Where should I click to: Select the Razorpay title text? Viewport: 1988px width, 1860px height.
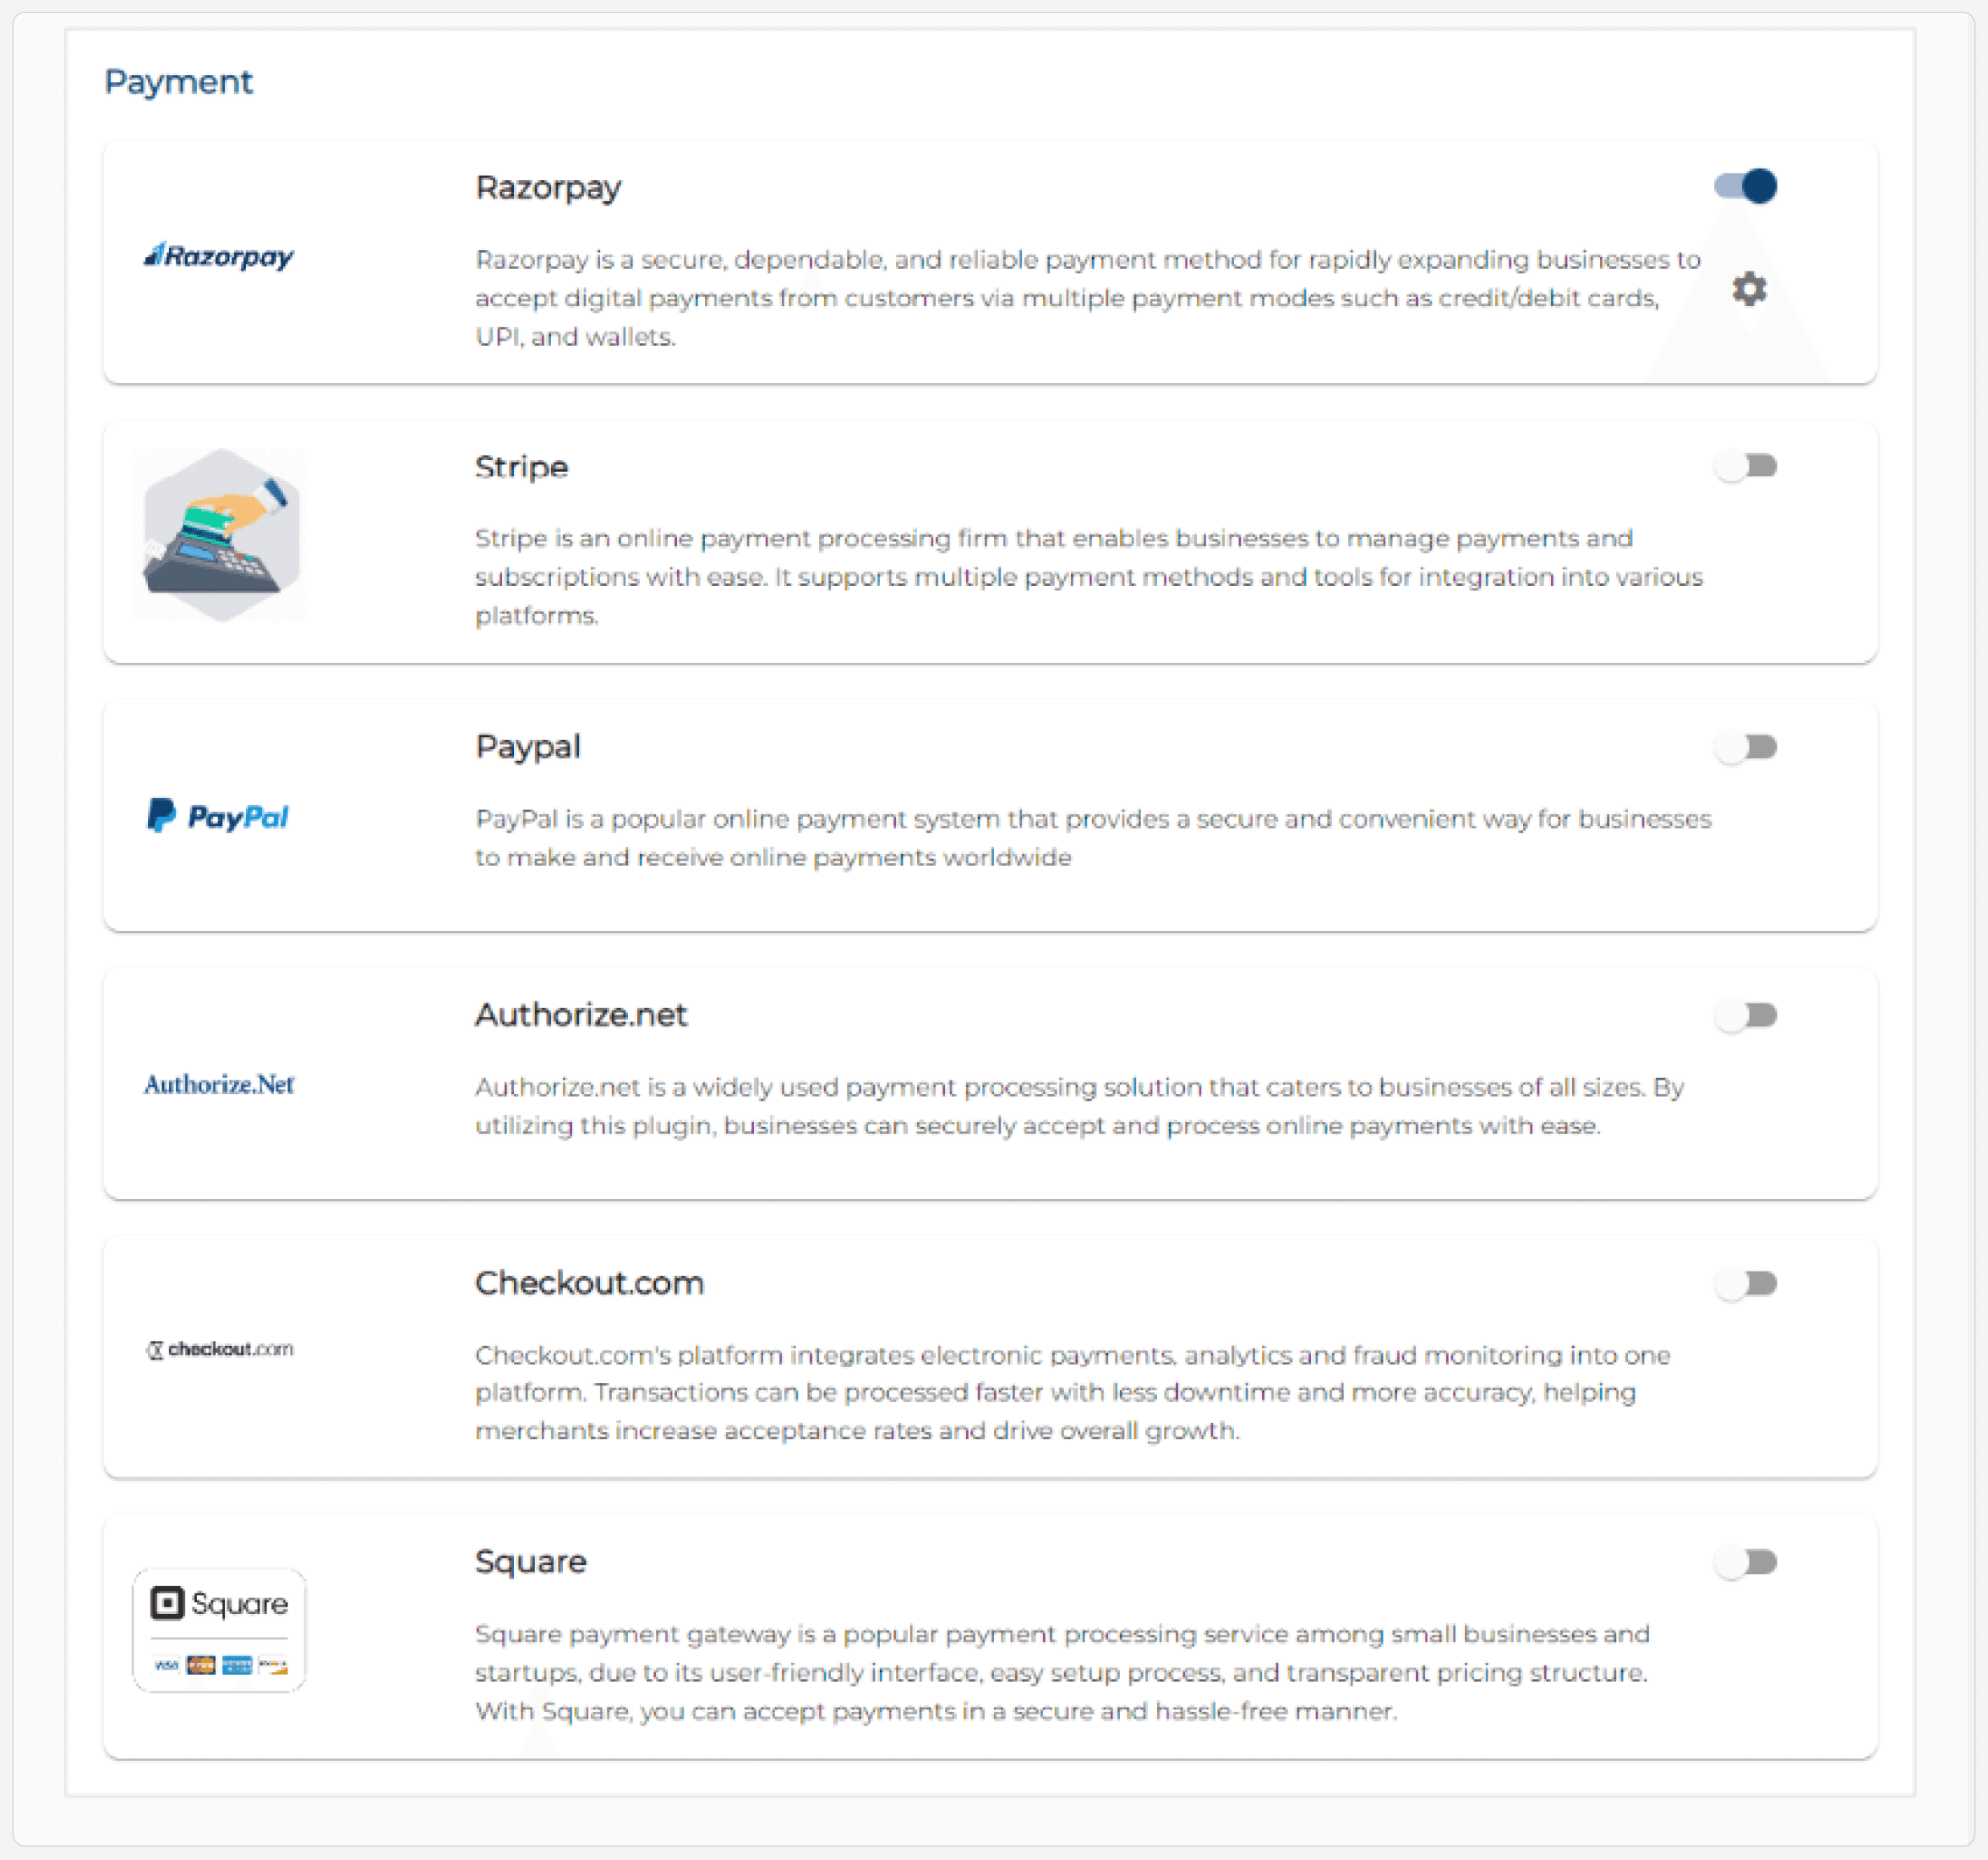tap(548, 188)
